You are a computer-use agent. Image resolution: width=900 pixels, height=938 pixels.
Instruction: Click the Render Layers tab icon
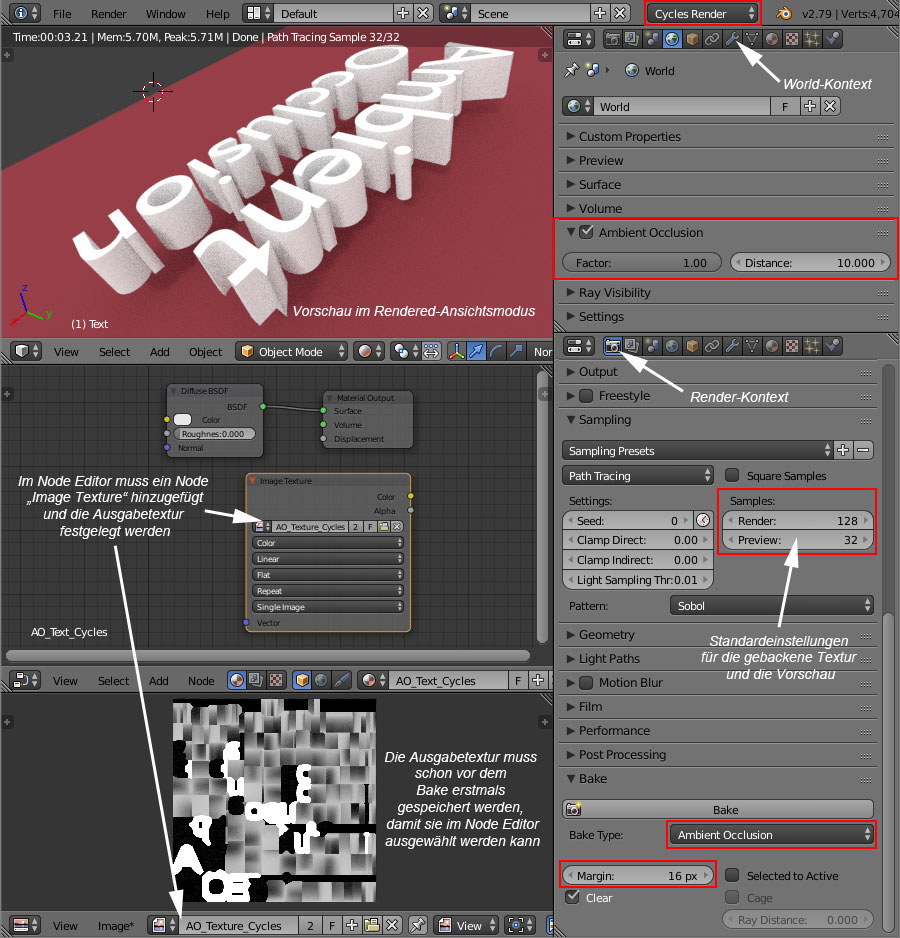tap(632, 39)
